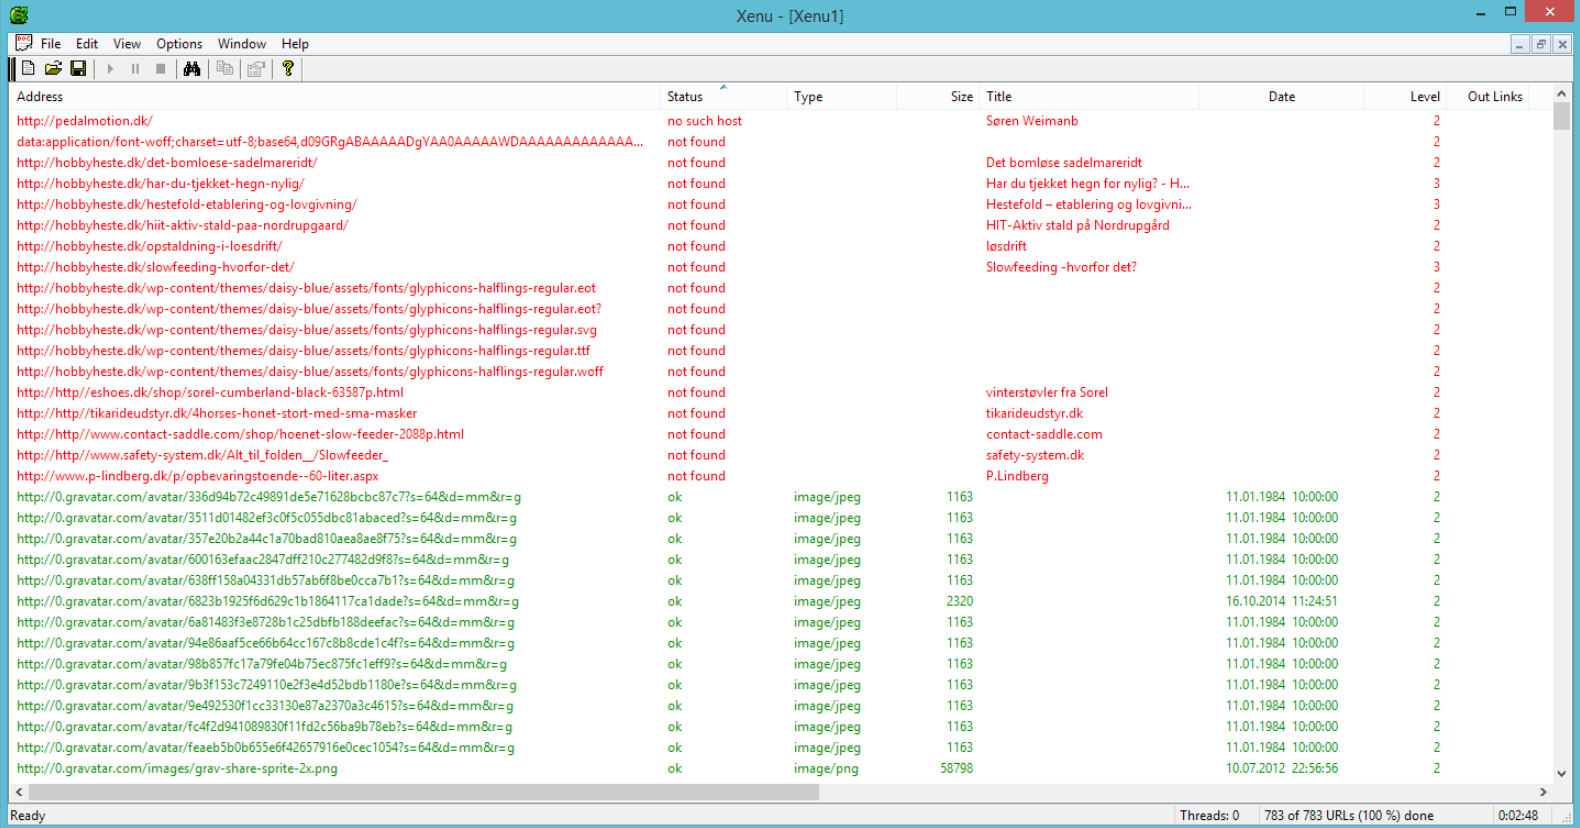Viewport: 1580px width, 828px height.
Task: Sort by the Address column header
Action: tap(335, 97)
